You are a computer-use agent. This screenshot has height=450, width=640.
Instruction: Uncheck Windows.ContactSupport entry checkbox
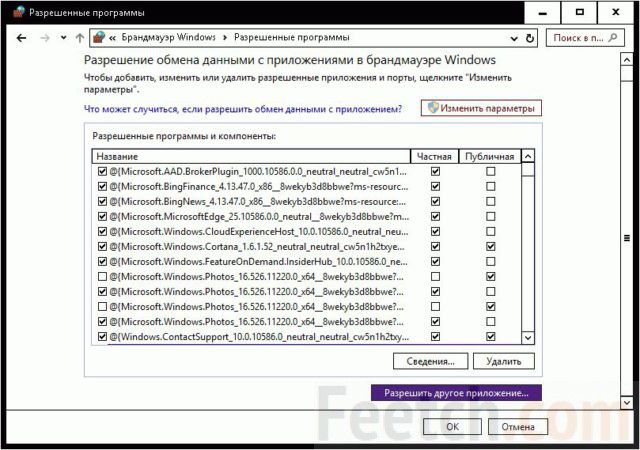tap(102, 337)
